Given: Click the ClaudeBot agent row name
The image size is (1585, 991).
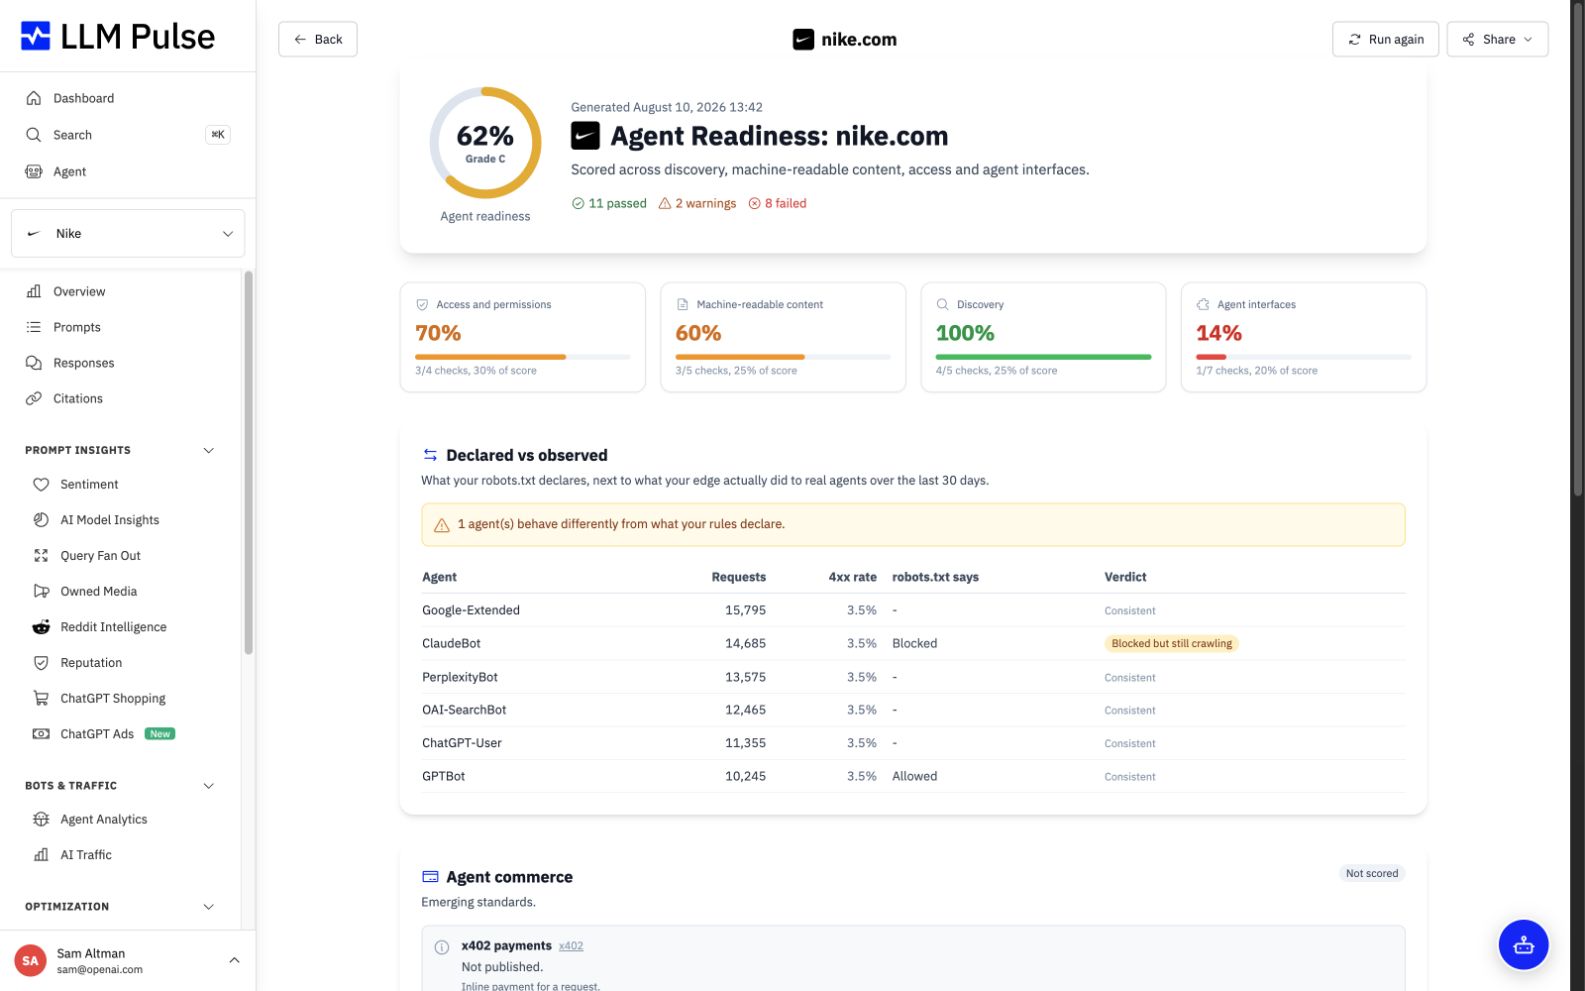Looking at the screenshot, I should pos(451,644).
